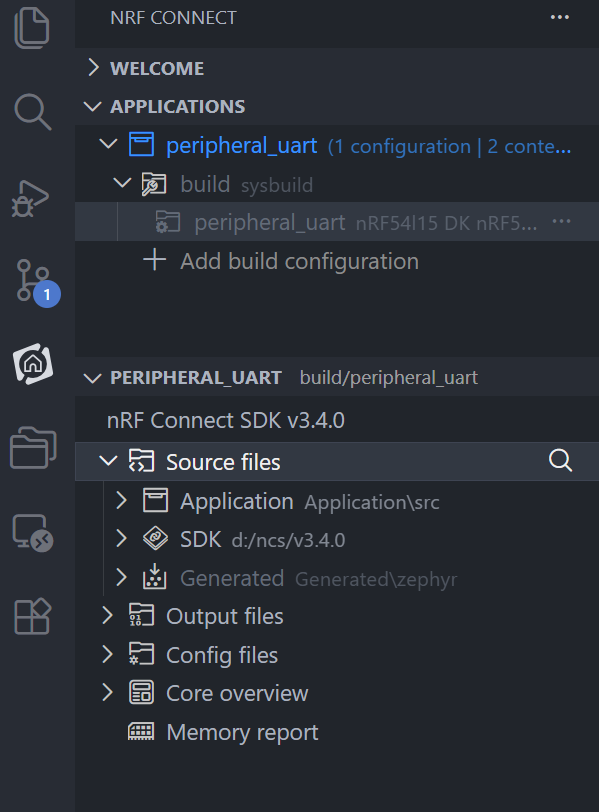Expand the Output files node
This screenshot has height=812, width=599.
click(107, 615)
